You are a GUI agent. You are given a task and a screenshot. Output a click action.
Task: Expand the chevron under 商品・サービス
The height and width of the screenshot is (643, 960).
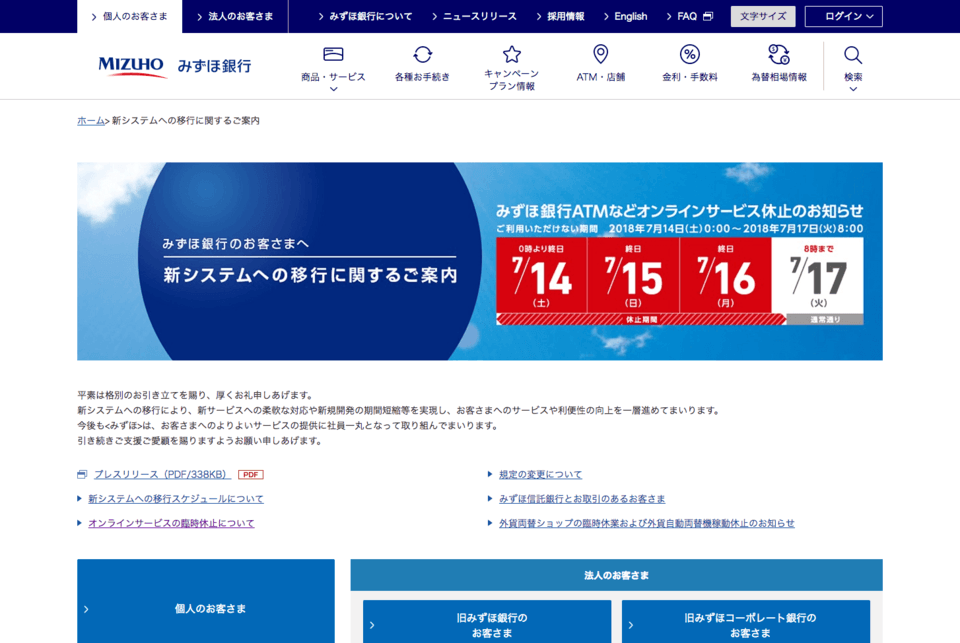(x=333, y=89)
